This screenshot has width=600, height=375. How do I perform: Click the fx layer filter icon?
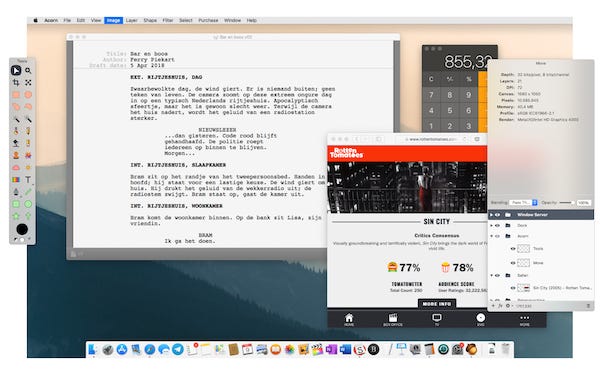[500, 306]
